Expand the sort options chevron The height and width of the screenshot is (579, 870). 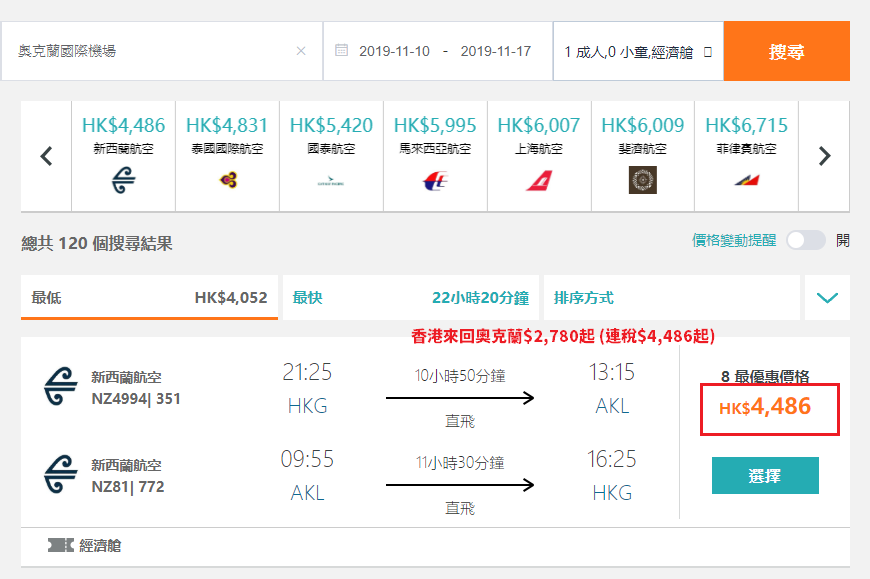click(x=827, y=297)
